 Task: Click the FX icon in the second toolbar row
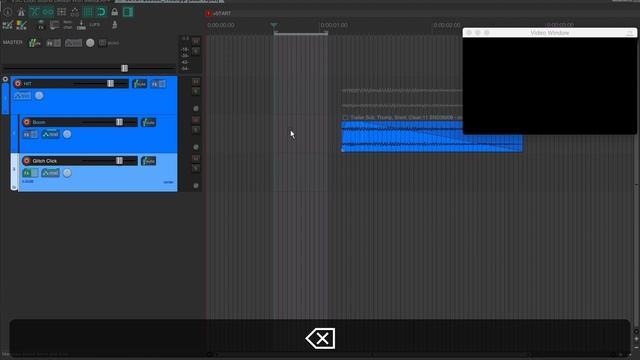click(41, 25)
